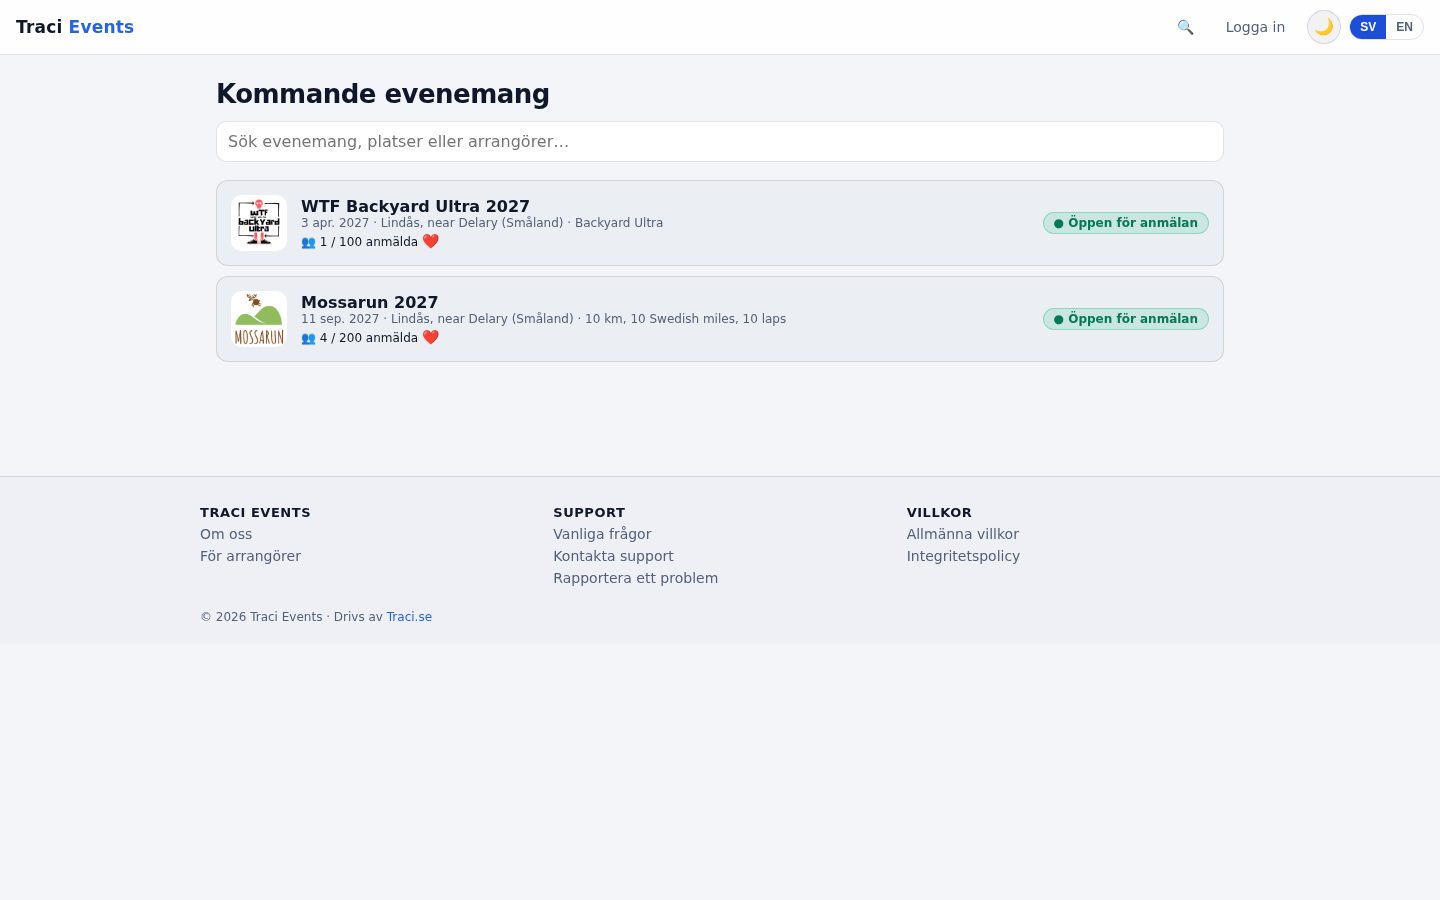The height and width of the screenshot is (900, 1440).
Task: Open För arrangörer footer link
Action: click(250, 556)
